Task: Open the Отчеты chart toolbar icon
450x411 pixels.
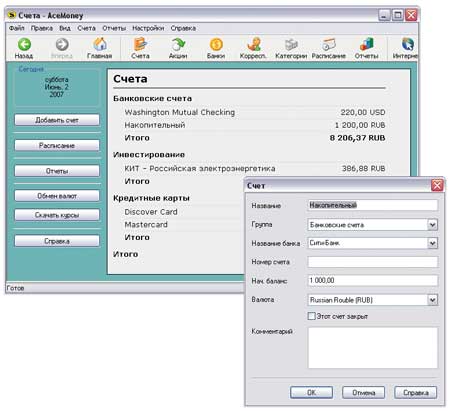Action: (367, 44)
